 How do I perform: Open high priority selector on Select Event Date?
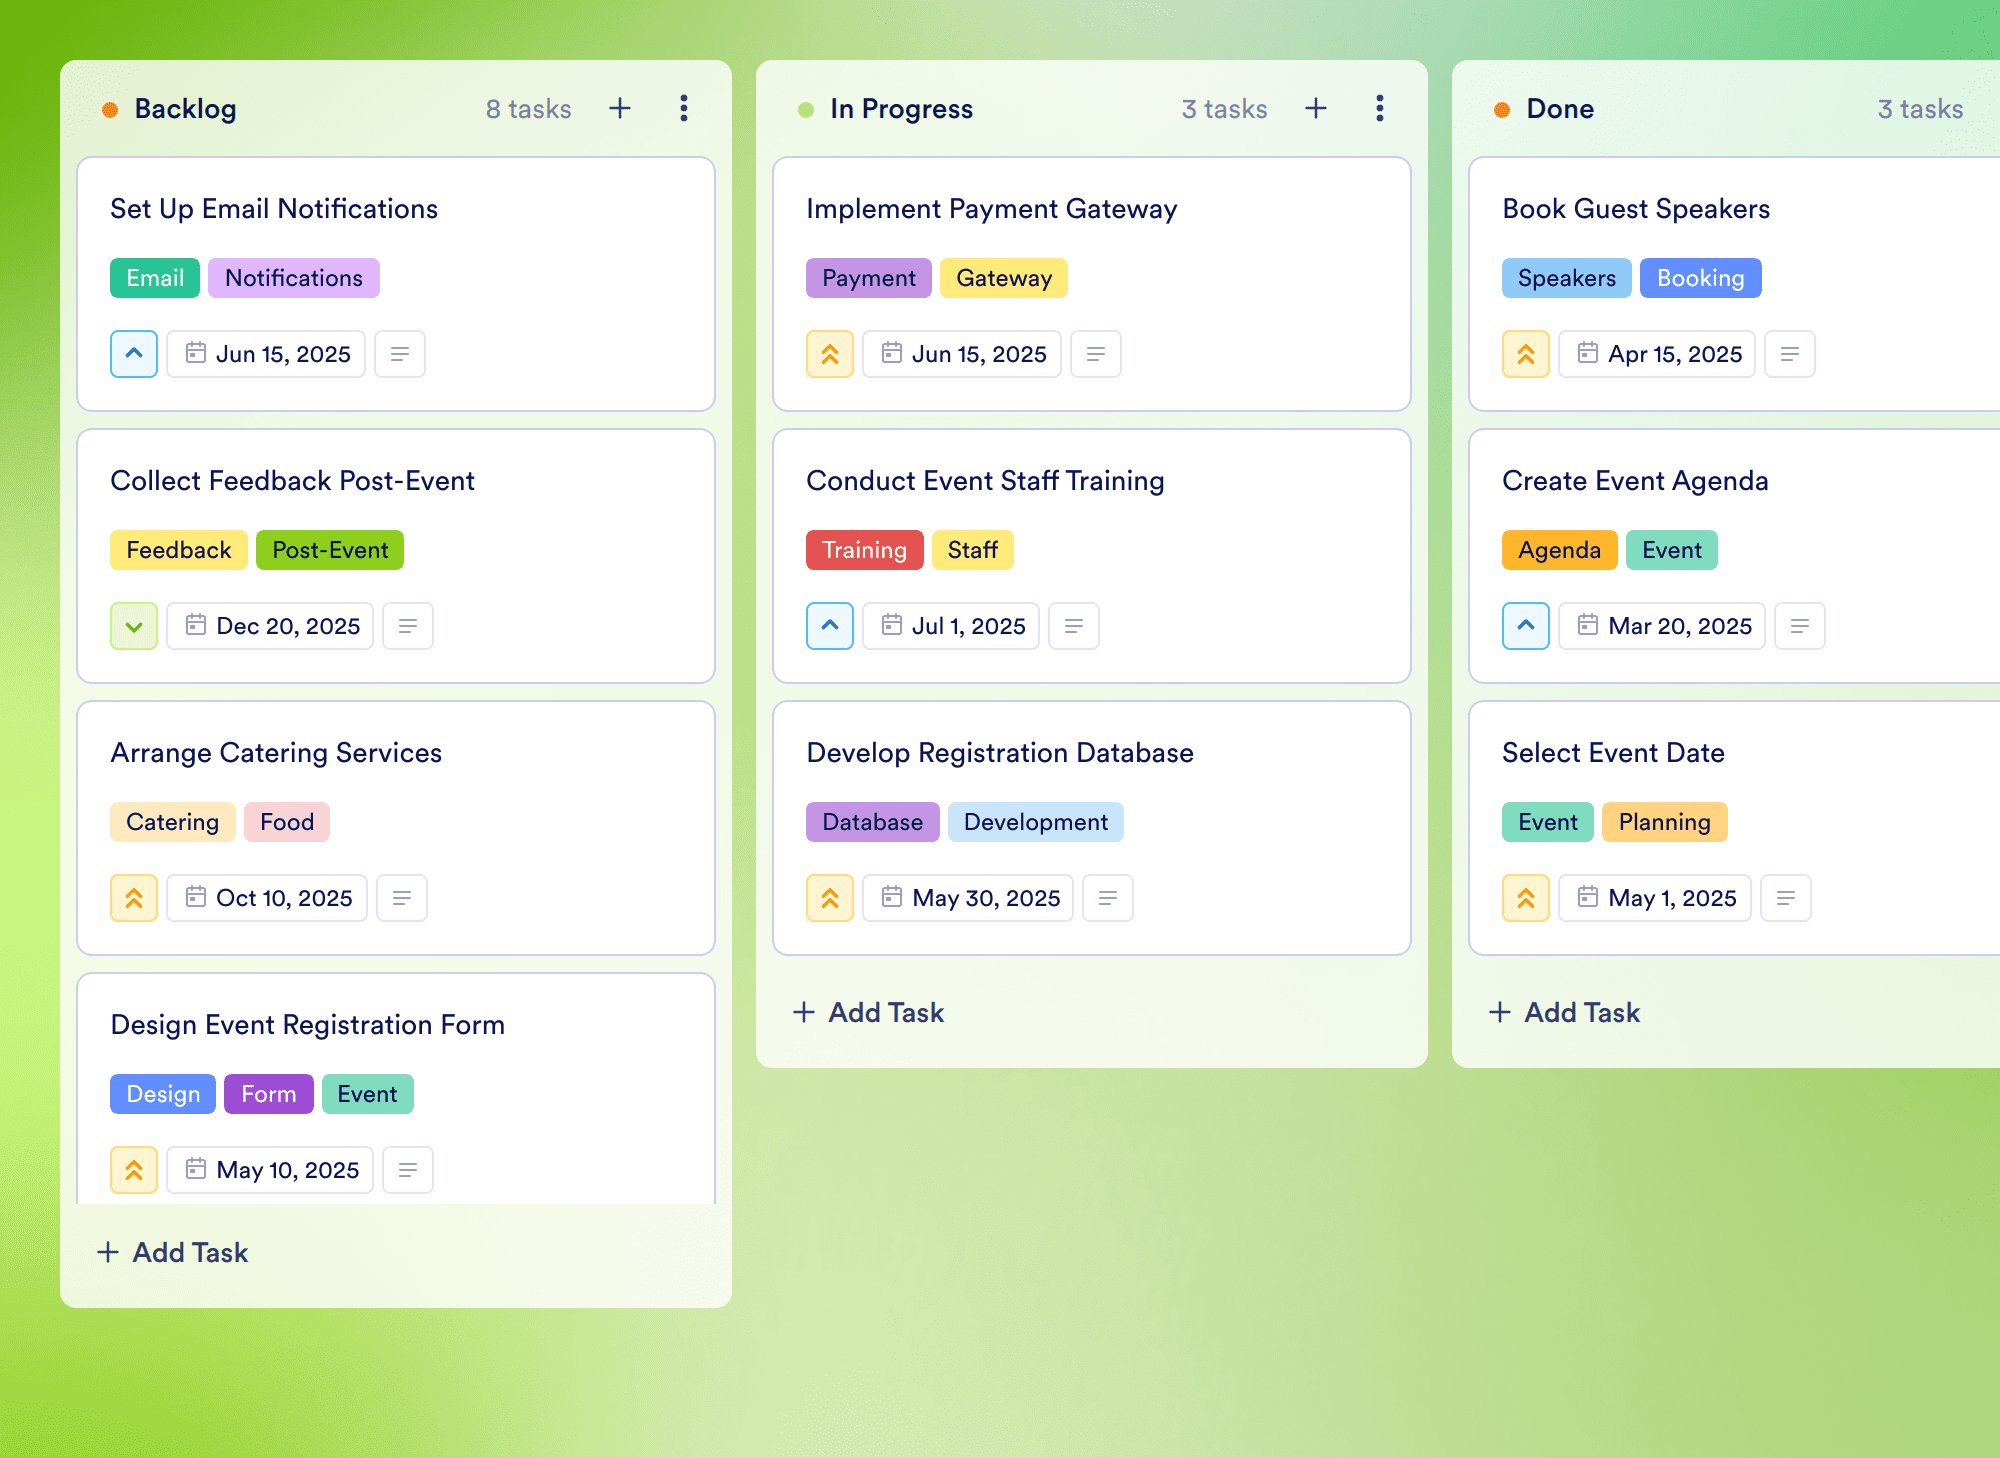coord(1526,898)
